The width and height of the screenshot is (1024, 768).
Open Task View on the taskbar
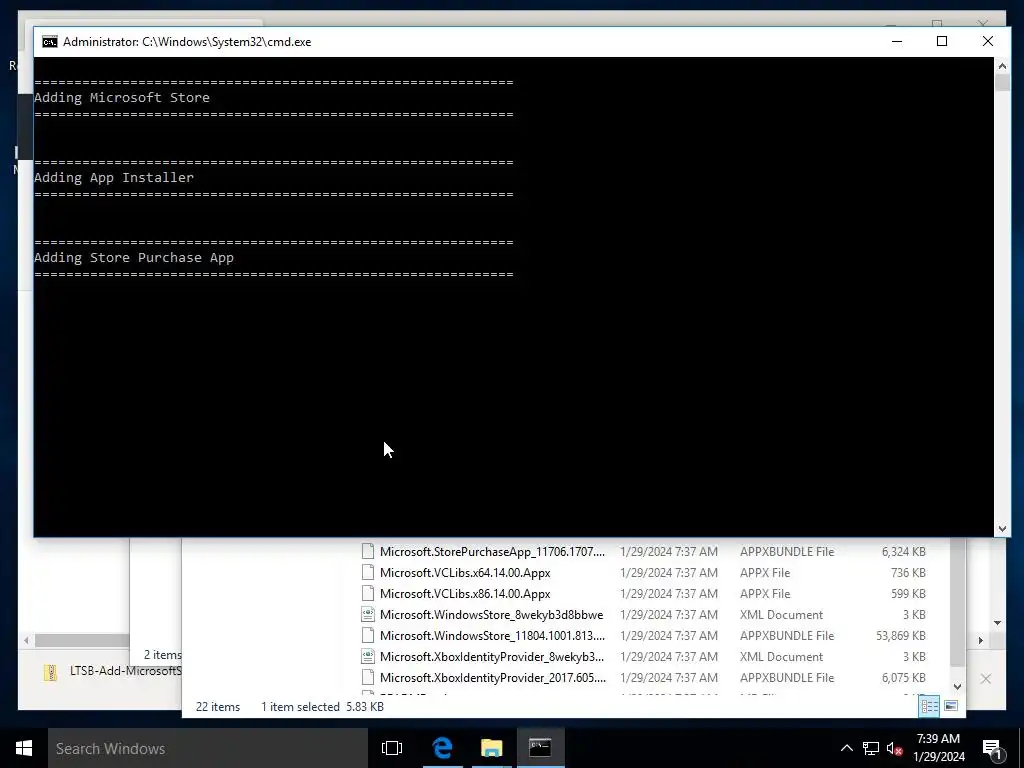pyautogui.click(x=392, y=748)
